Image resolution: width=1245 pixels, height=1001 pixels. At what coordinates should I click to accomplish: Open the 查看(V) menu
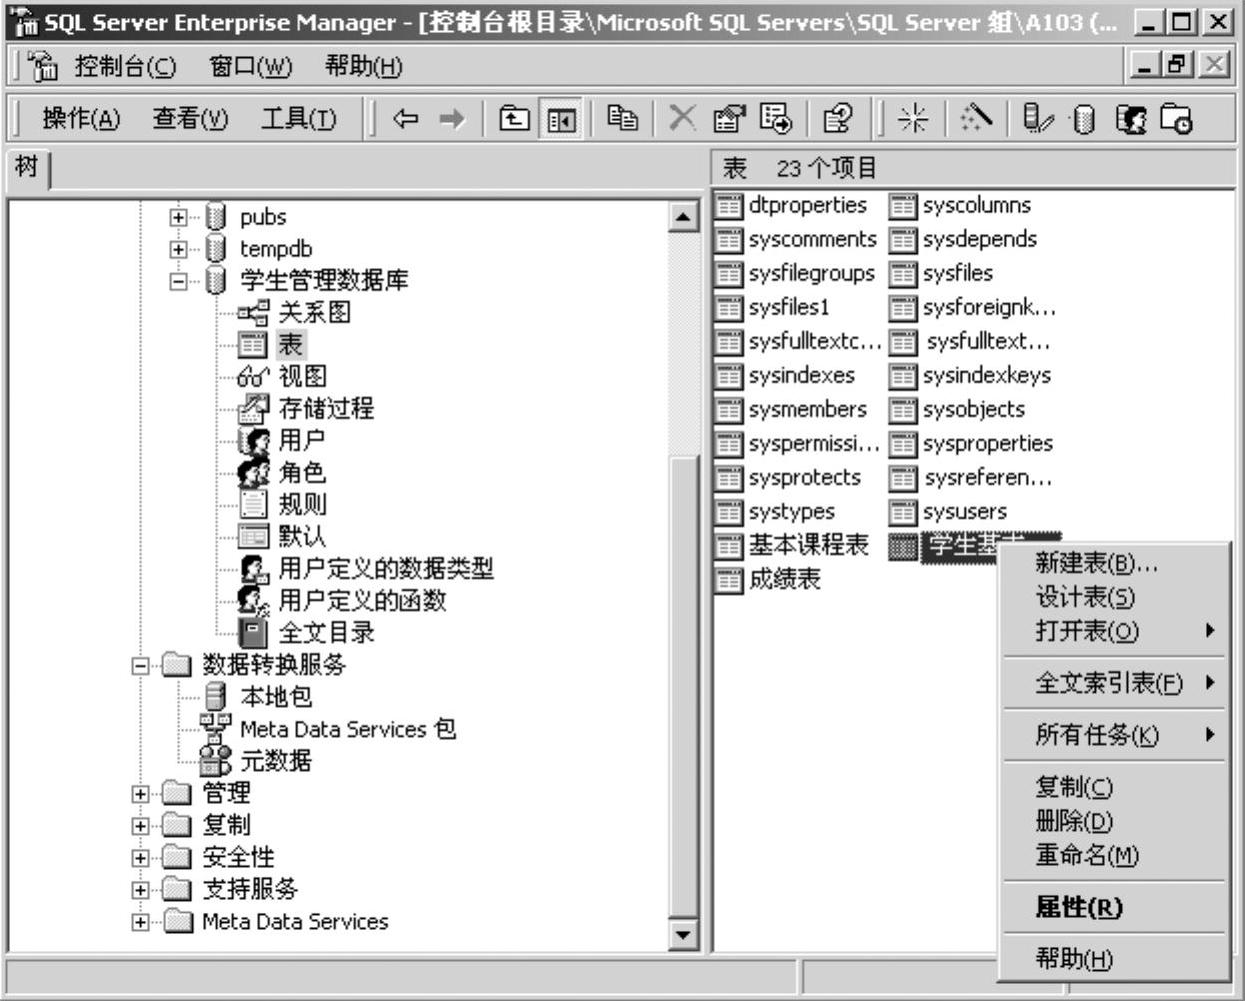pos(190,119)
